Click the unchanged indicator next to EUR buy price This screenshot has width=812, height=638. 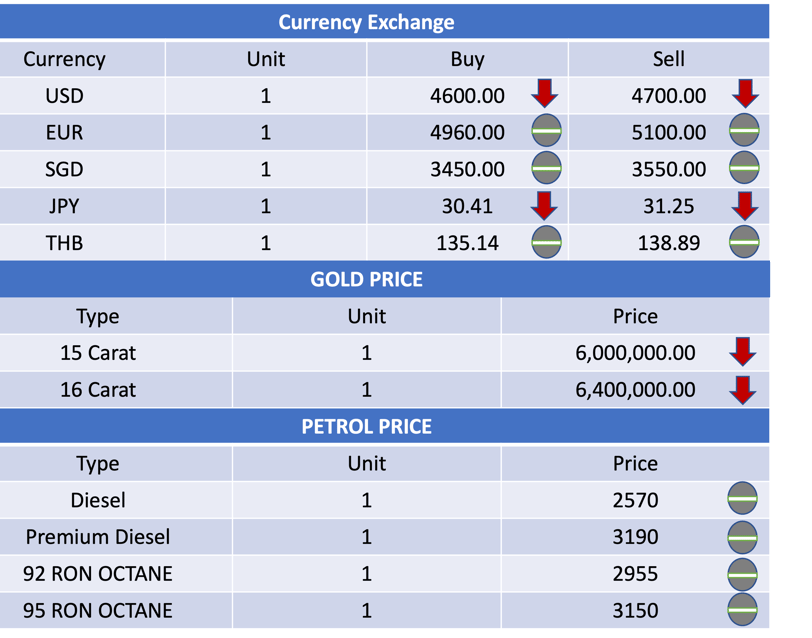(x=546, y=131)
